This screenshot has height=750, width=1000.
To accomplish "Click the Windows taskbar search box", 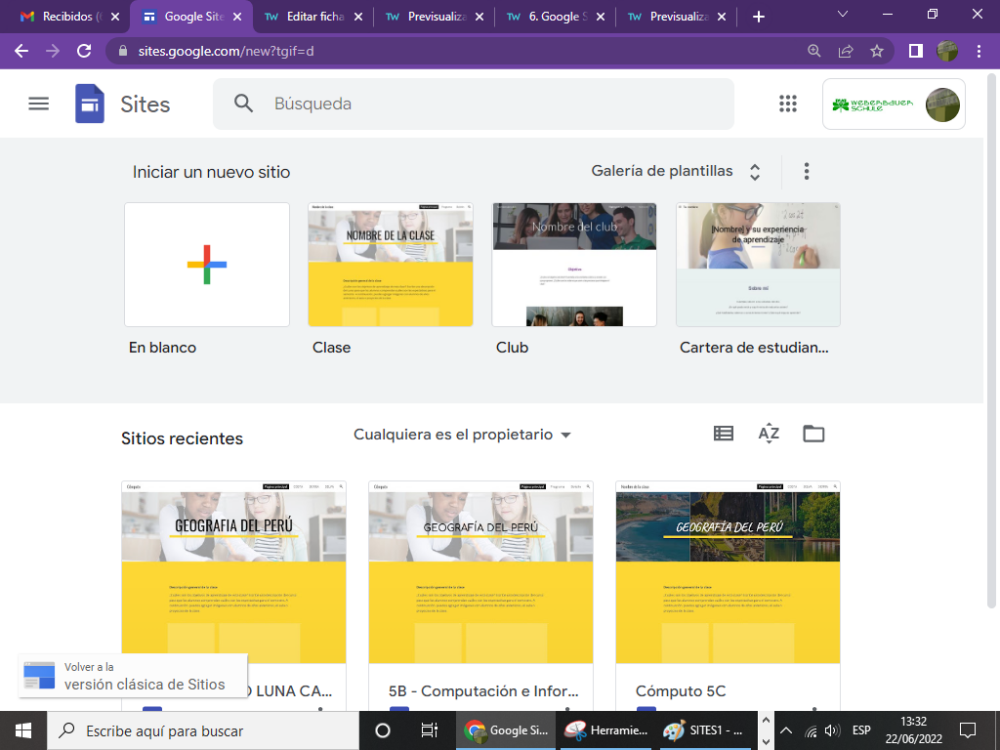I will 203,731.
